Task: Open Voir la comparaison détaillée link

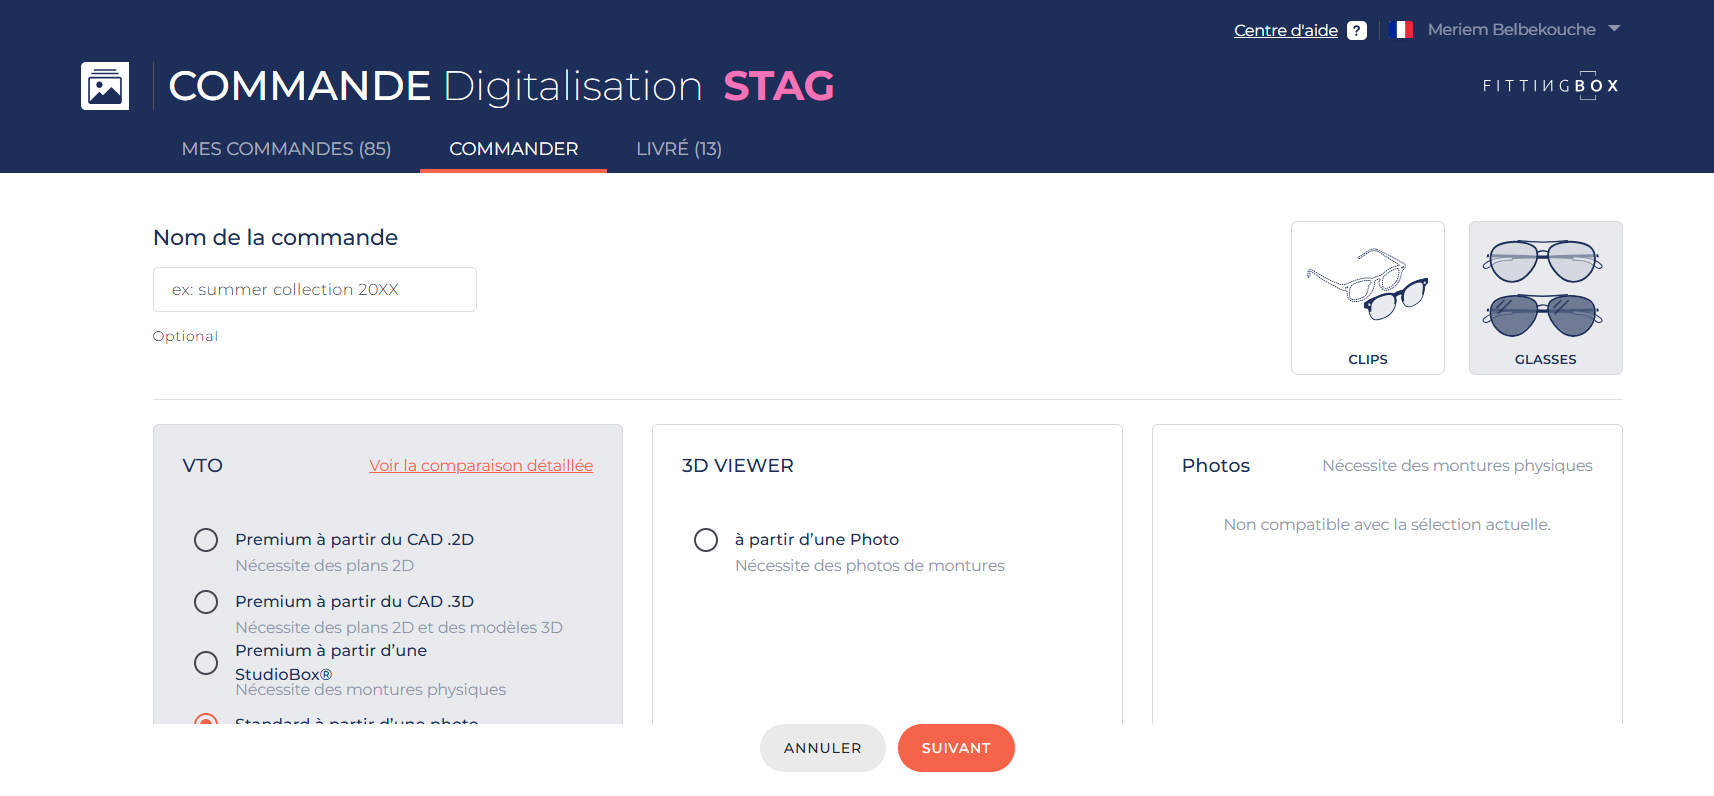Action: pos(481,466)
